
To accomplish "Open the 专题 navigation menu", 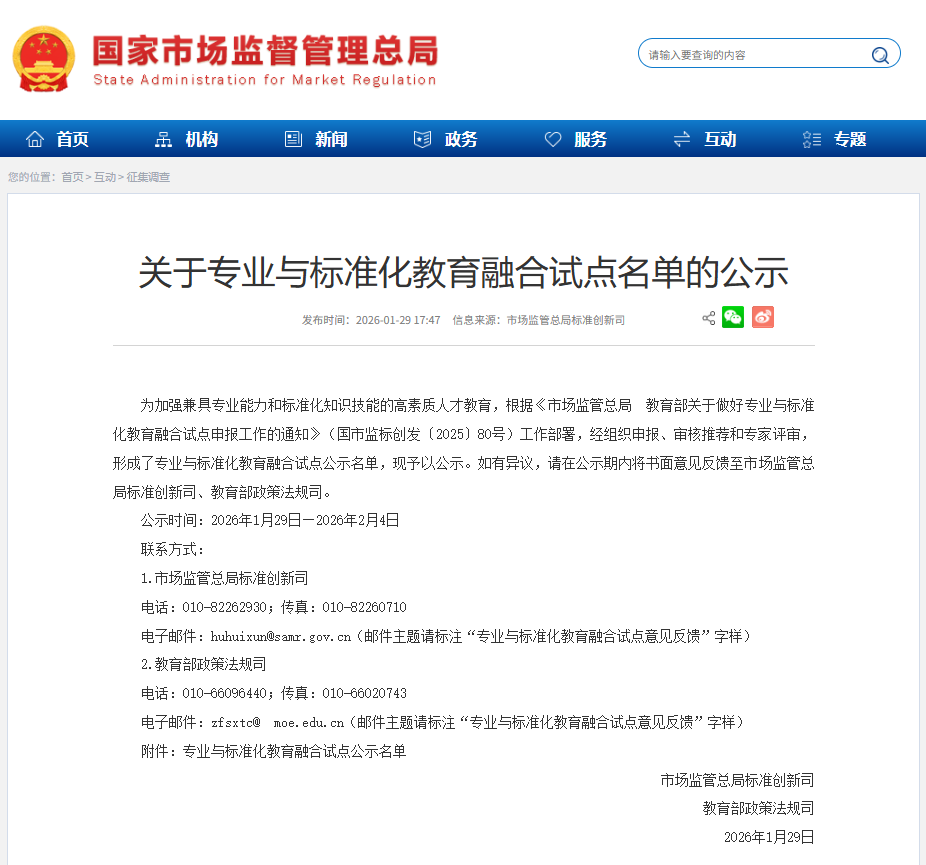I will point(849,139).
